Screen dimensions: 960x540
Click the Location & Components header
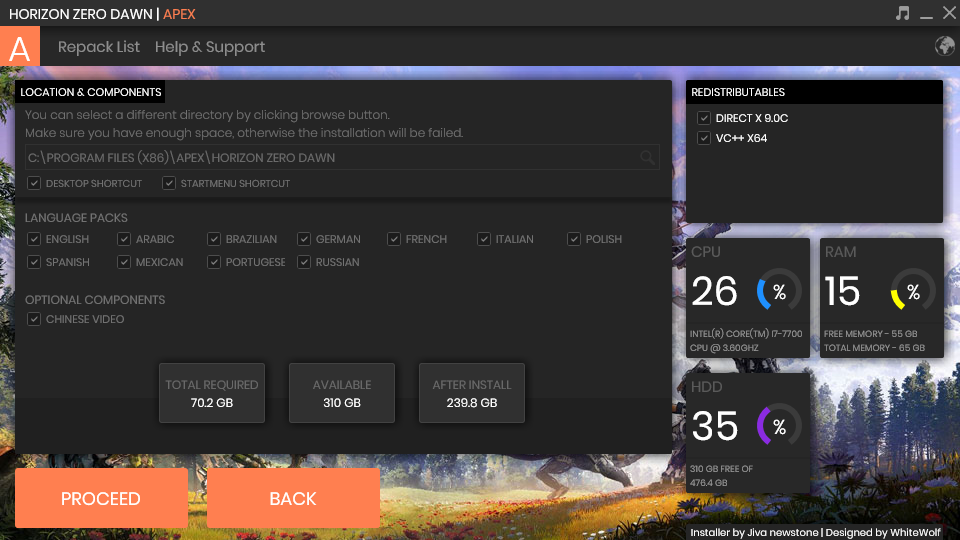(91, 92)
